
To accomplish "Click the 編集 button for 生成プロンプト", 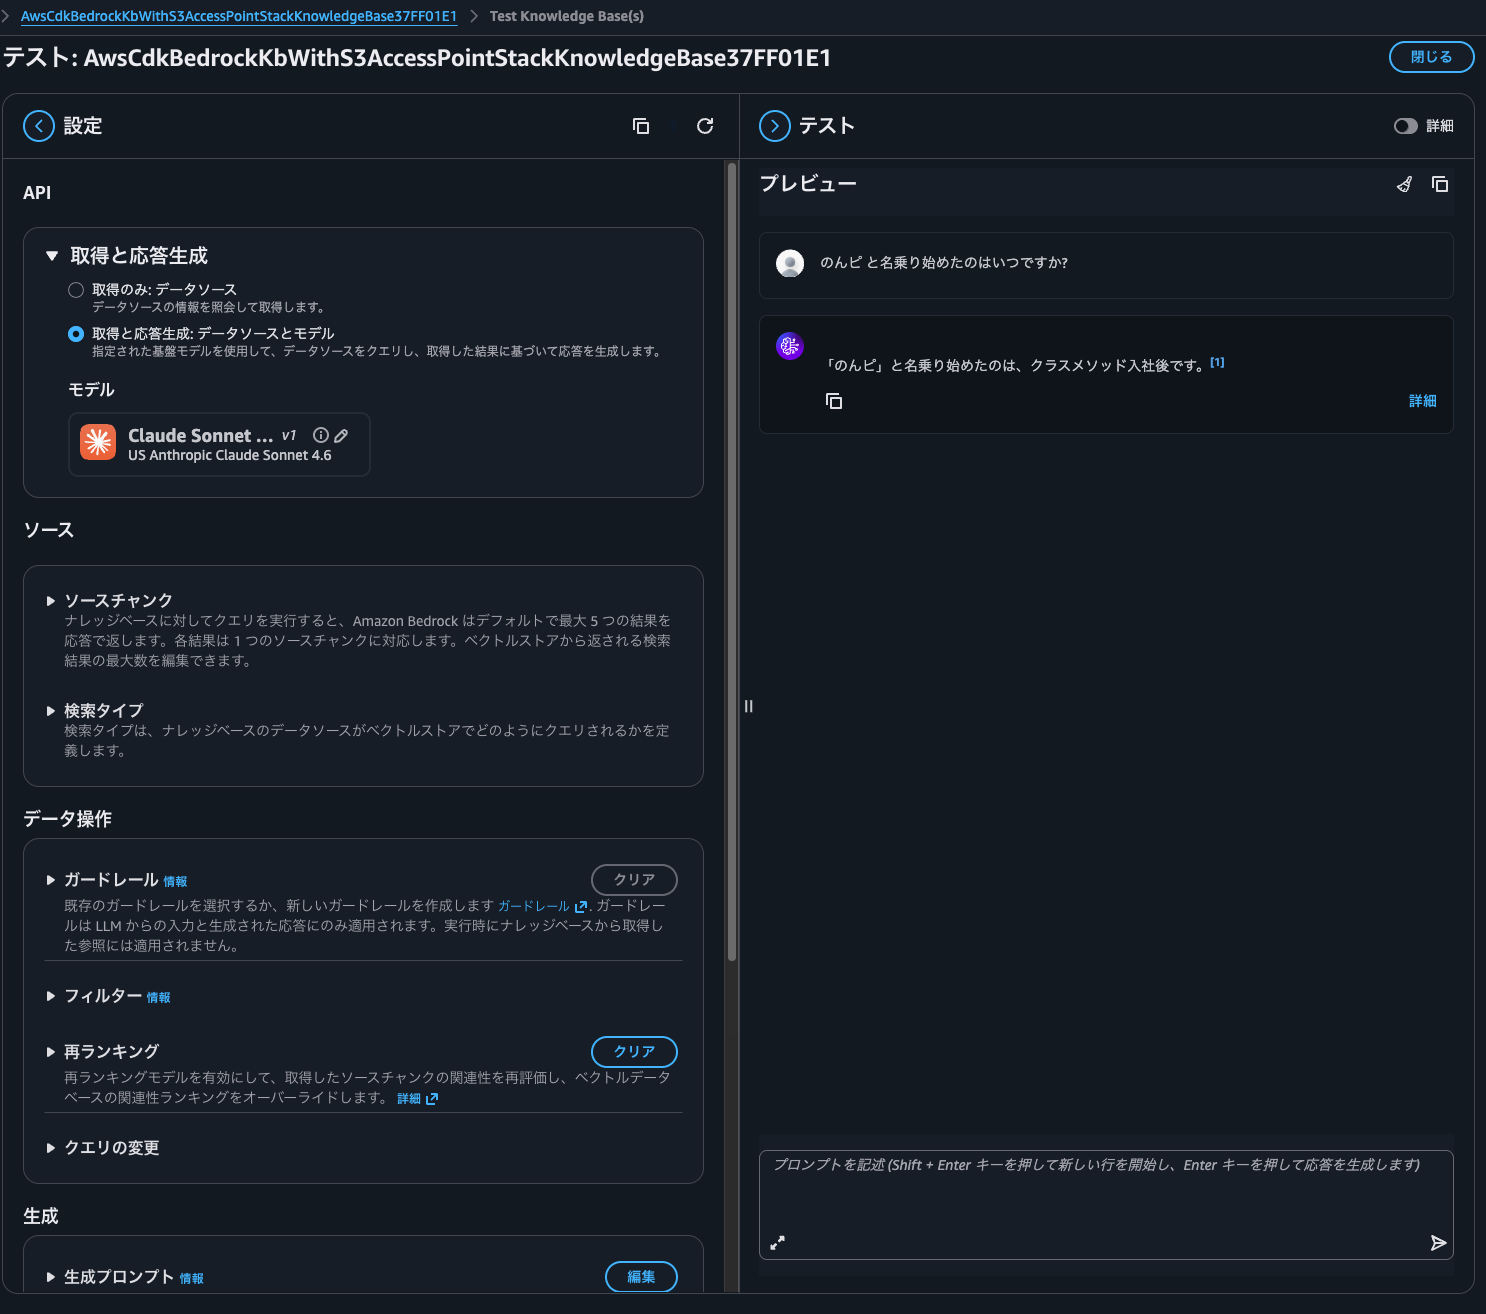I will 641,1277.
